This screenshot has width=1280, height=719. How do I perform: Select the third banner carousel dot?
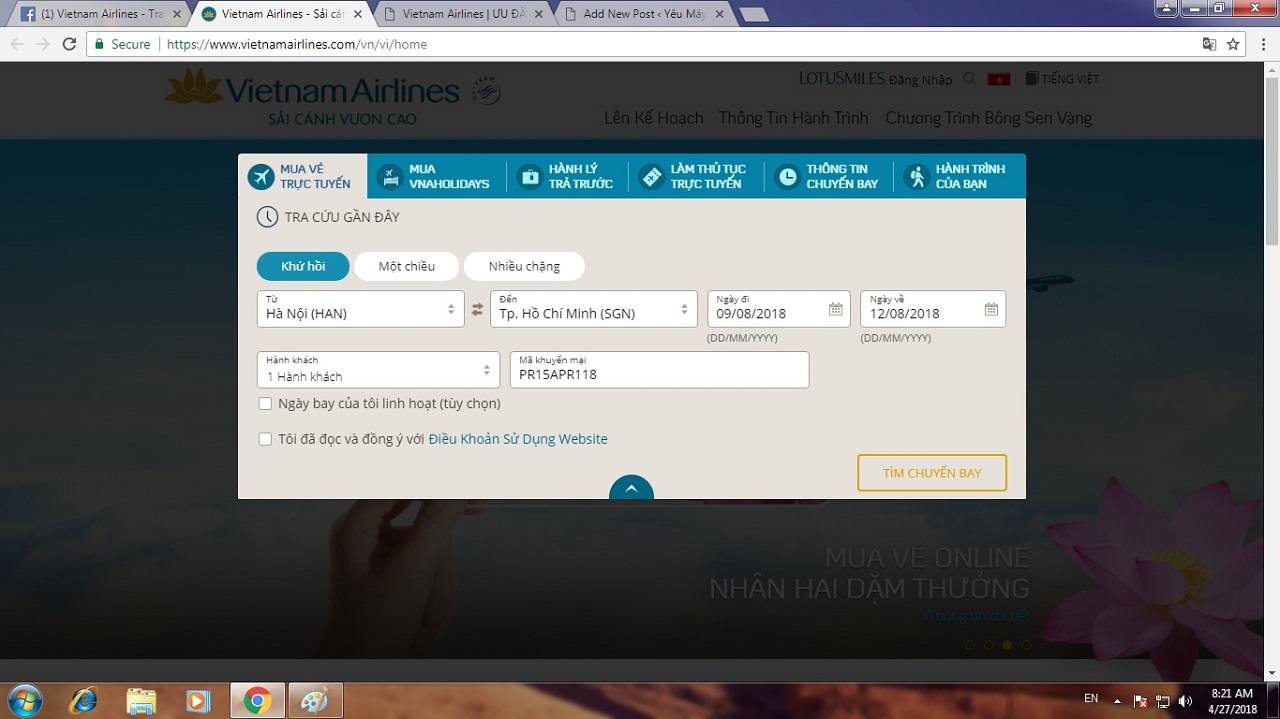coord(1007,645)
